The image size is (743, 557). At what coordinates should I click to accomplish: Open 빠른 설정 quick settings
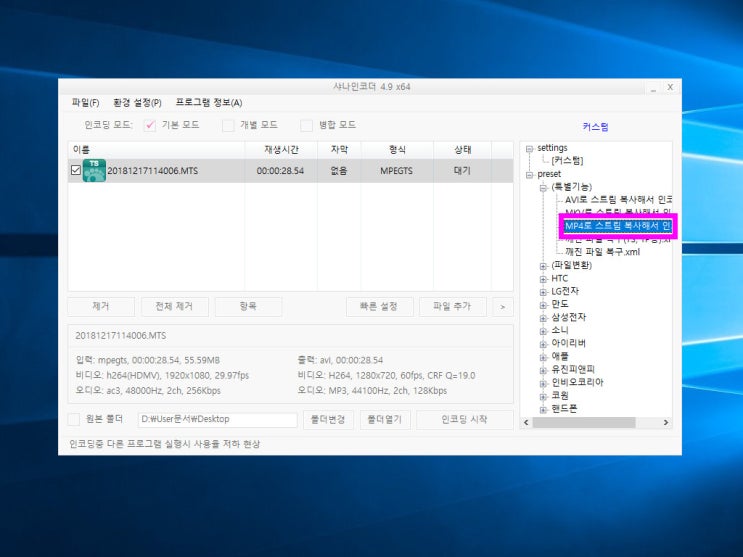(379, 306)
